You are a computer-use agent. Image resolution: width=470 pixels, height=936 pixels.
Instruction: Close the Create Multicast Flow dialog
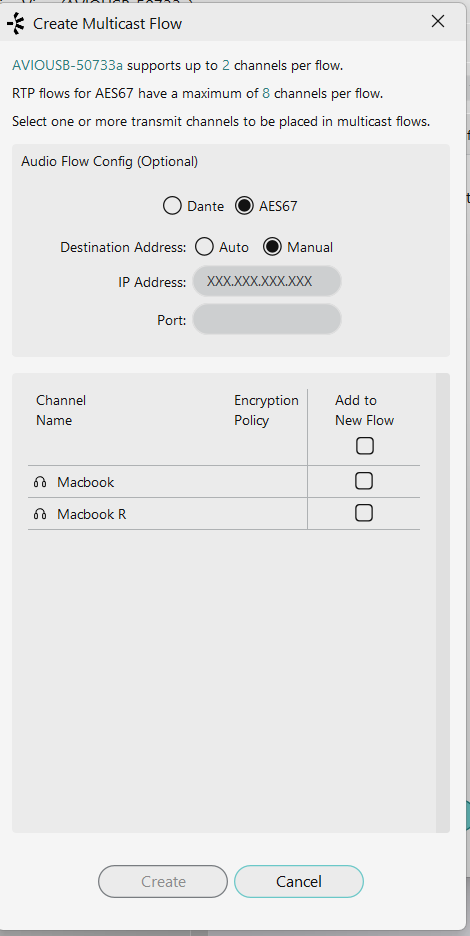438,21
